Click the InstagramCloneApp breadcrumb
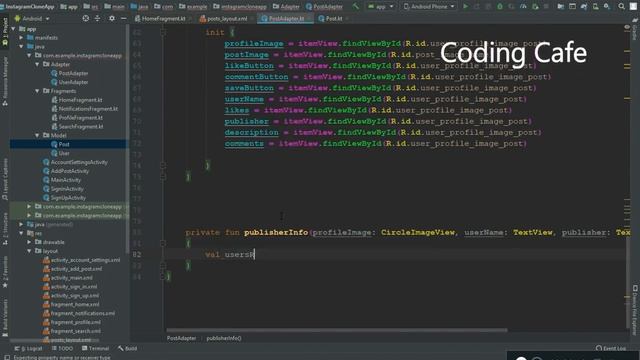The width and height of the screenshot is (640, 360). pos(29,6)
